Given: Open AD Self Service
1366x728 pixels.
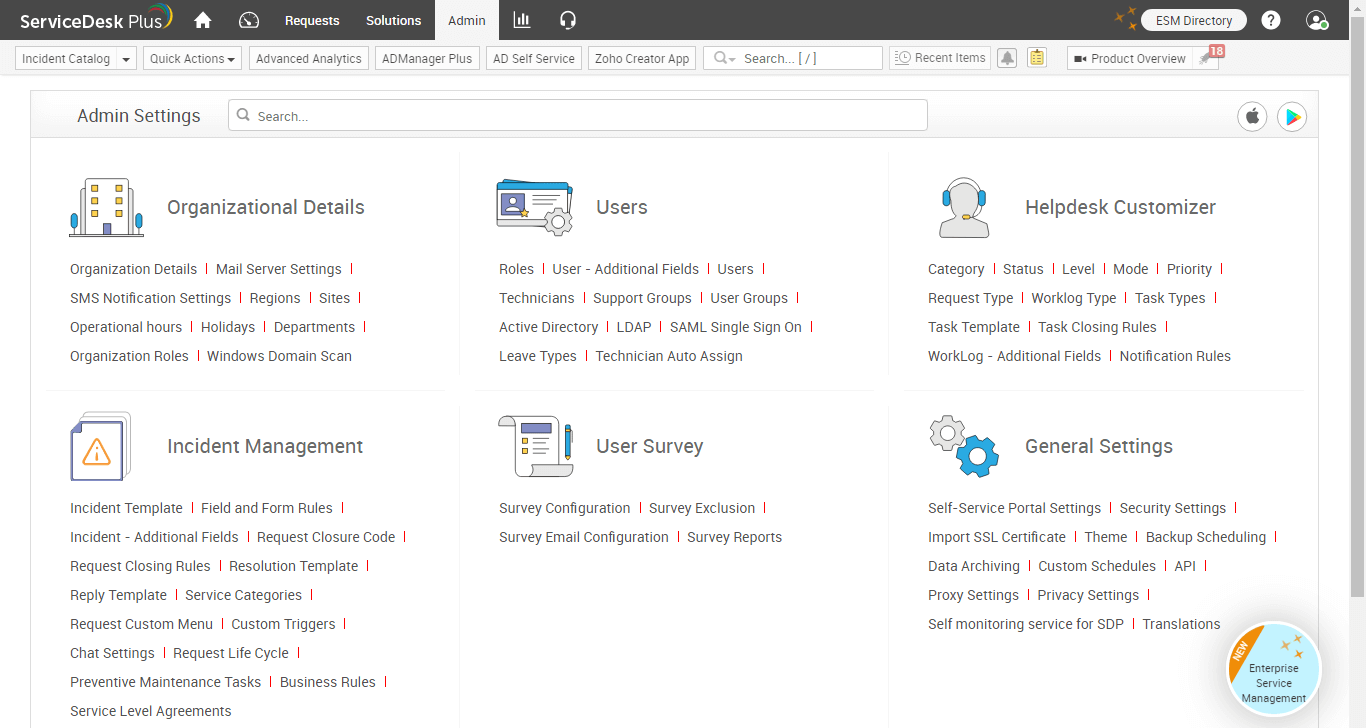Looking at the screenshot, I should 534,58.
